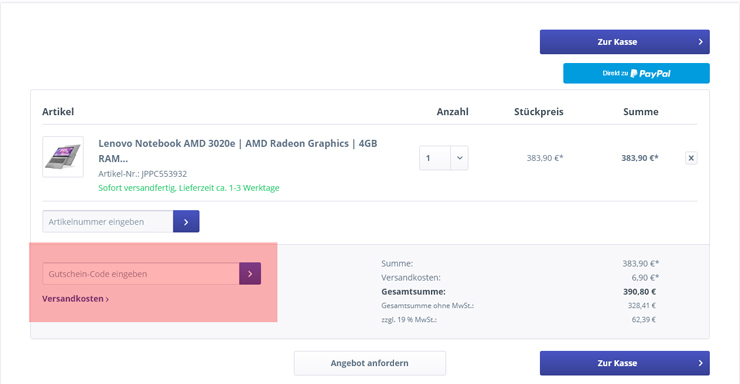Click the Sofort versandfertig delivery text
740x384 pixels.
click(189, 188)
